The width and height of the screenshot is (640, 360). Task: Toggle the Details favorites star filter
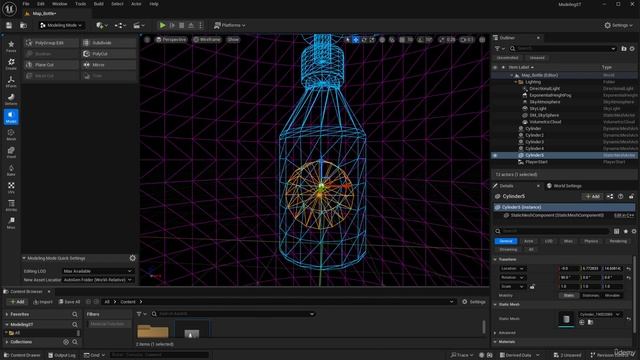[x=625, y=231]
